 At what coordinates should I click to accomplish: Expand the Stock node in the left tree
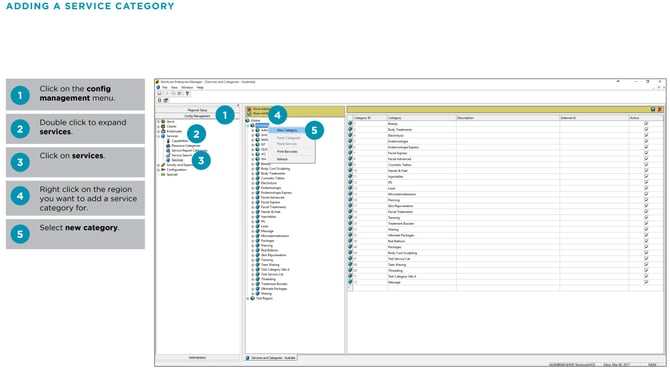point(159,122)
